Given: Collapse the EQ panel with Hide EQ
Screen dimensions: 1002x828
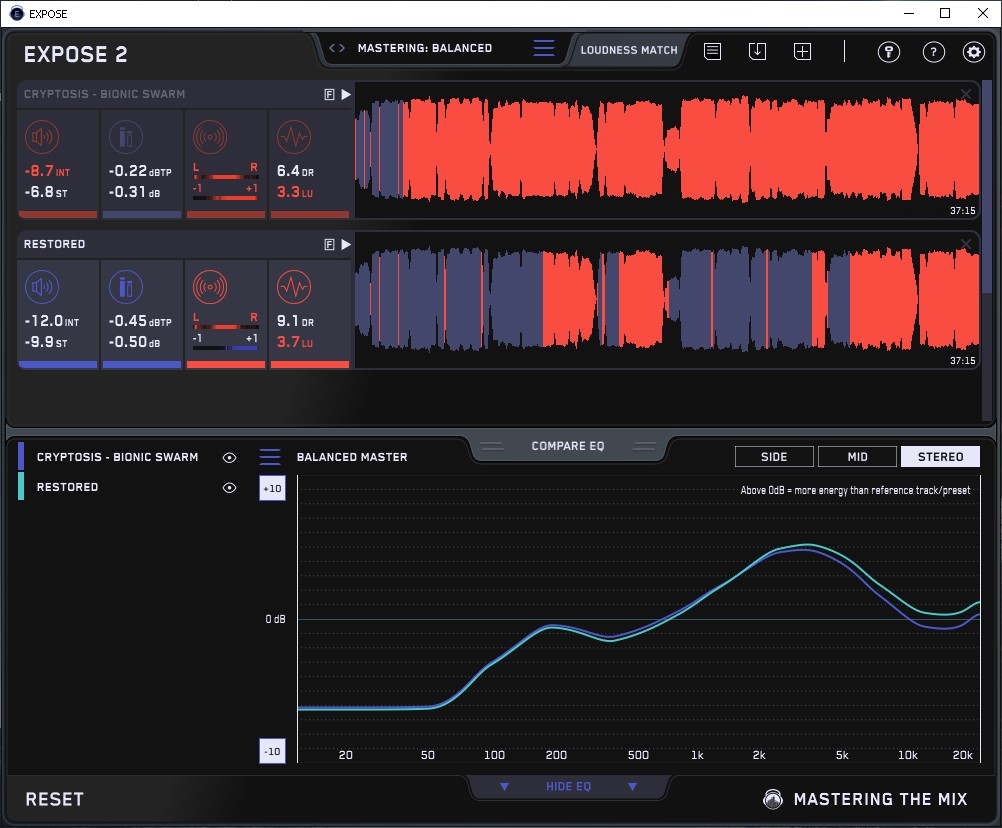Looking at the screenshot, I should point(568,787).
